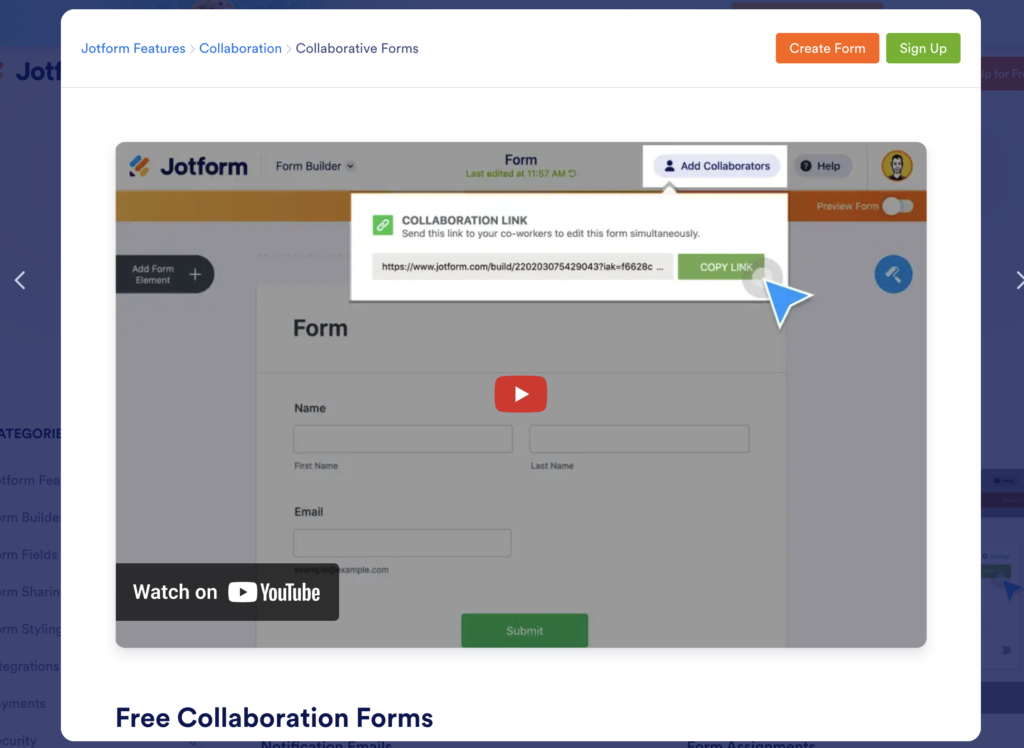Click the Add Collaborators button
The height and width of the screenshot is (748, 1024).
716,166
